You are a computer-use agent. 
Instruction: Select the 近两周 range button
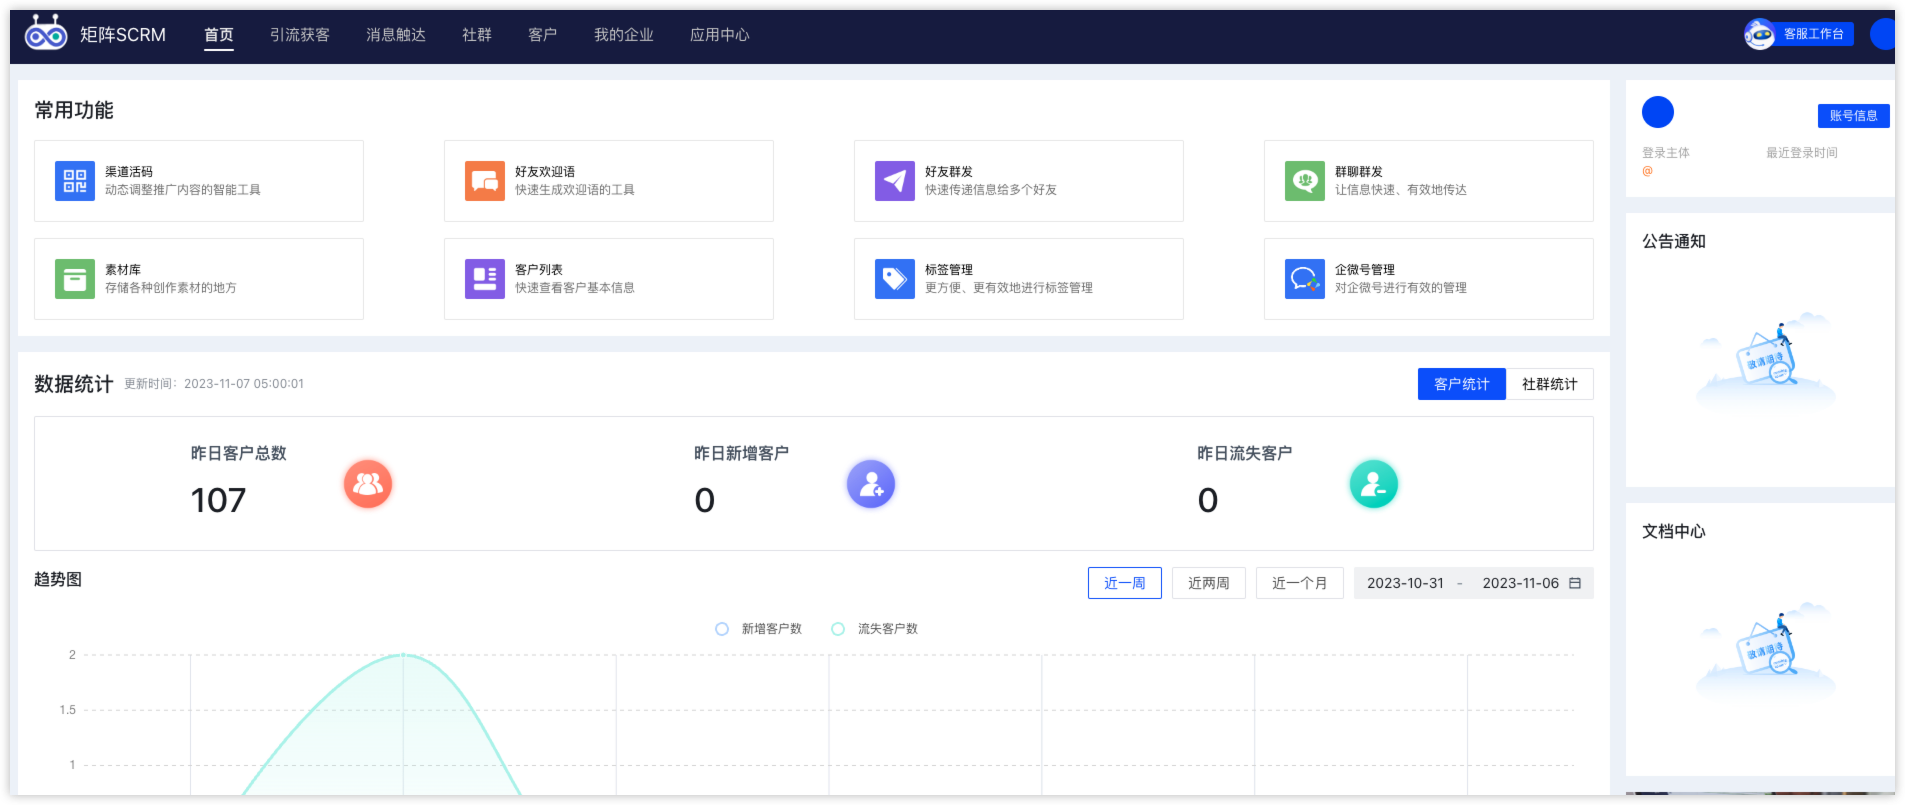[1209, 583]
